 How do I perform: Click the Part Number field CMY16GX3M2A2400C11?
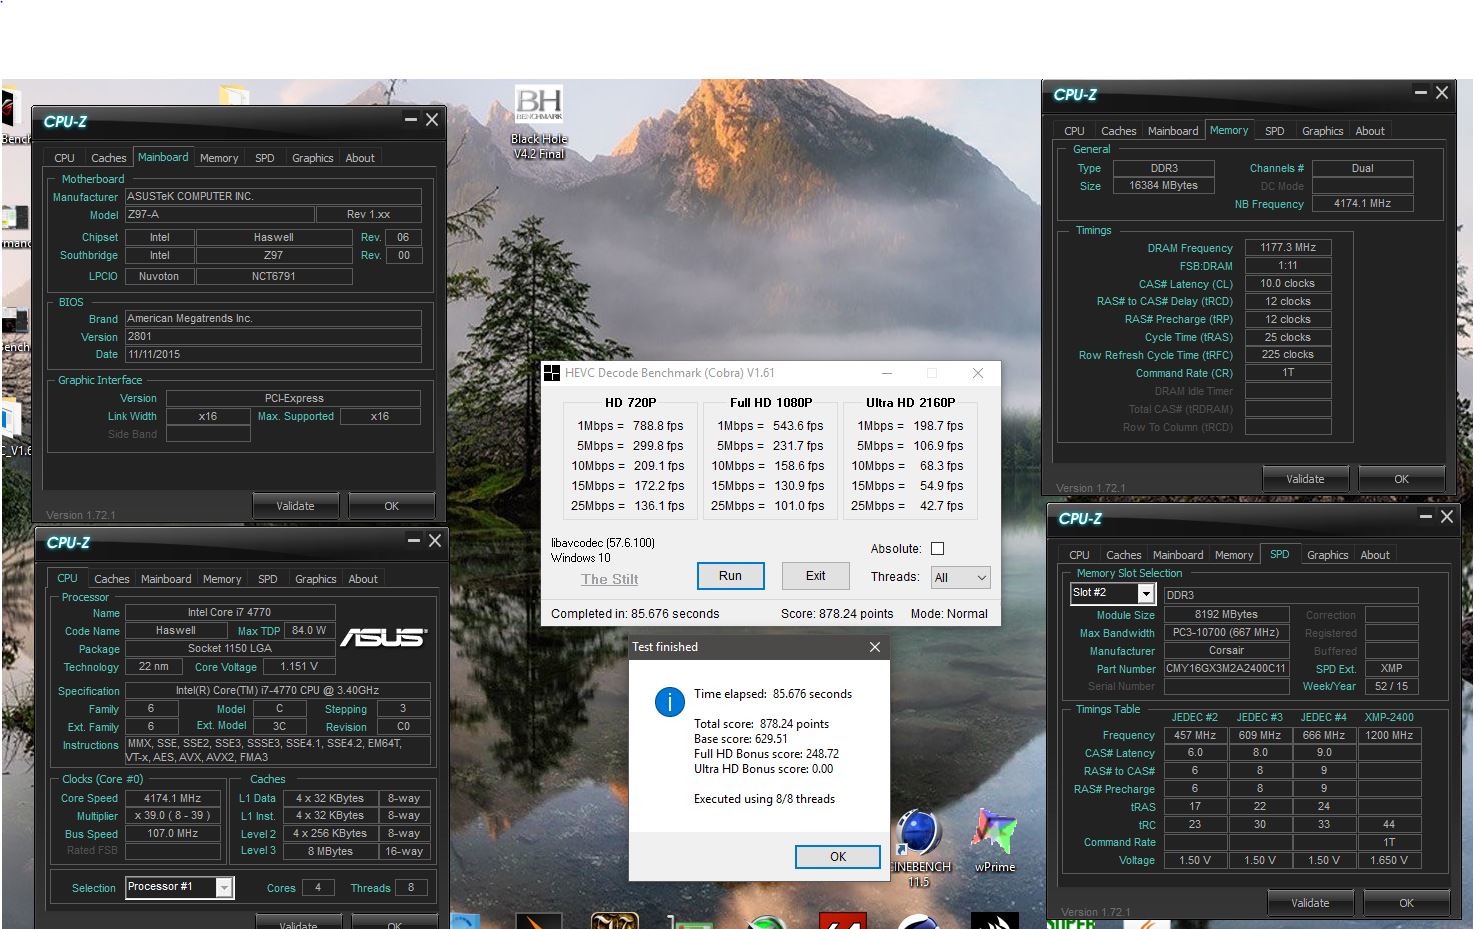(x=1226, y=668)
